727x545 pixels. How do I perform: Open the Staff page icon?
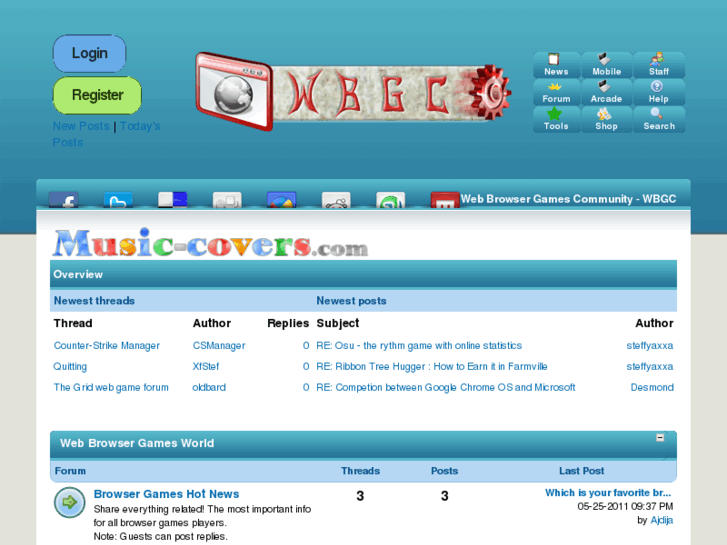[x=659, y=65]
